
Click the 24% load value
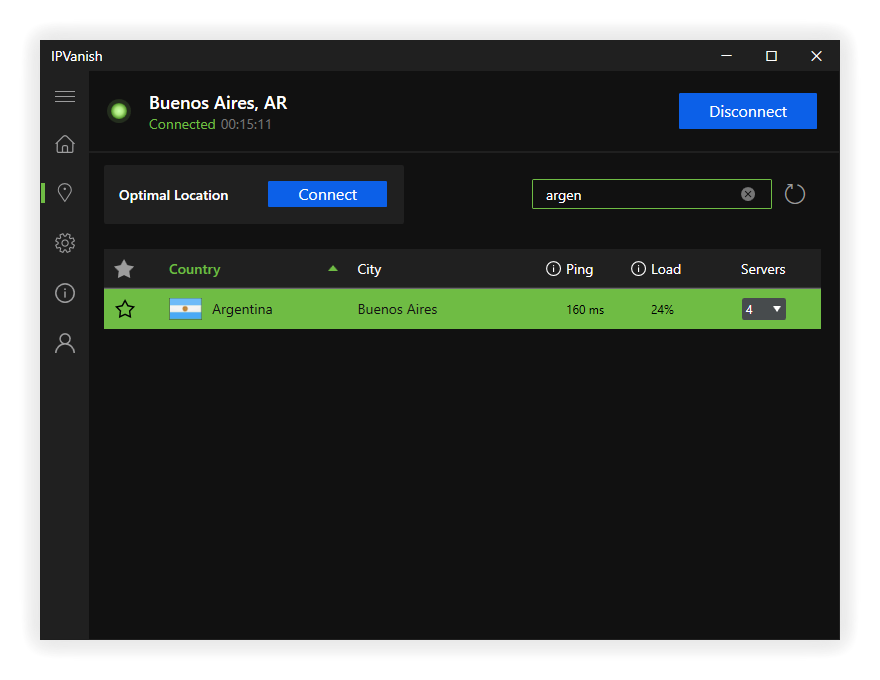(x=662, y=310)
